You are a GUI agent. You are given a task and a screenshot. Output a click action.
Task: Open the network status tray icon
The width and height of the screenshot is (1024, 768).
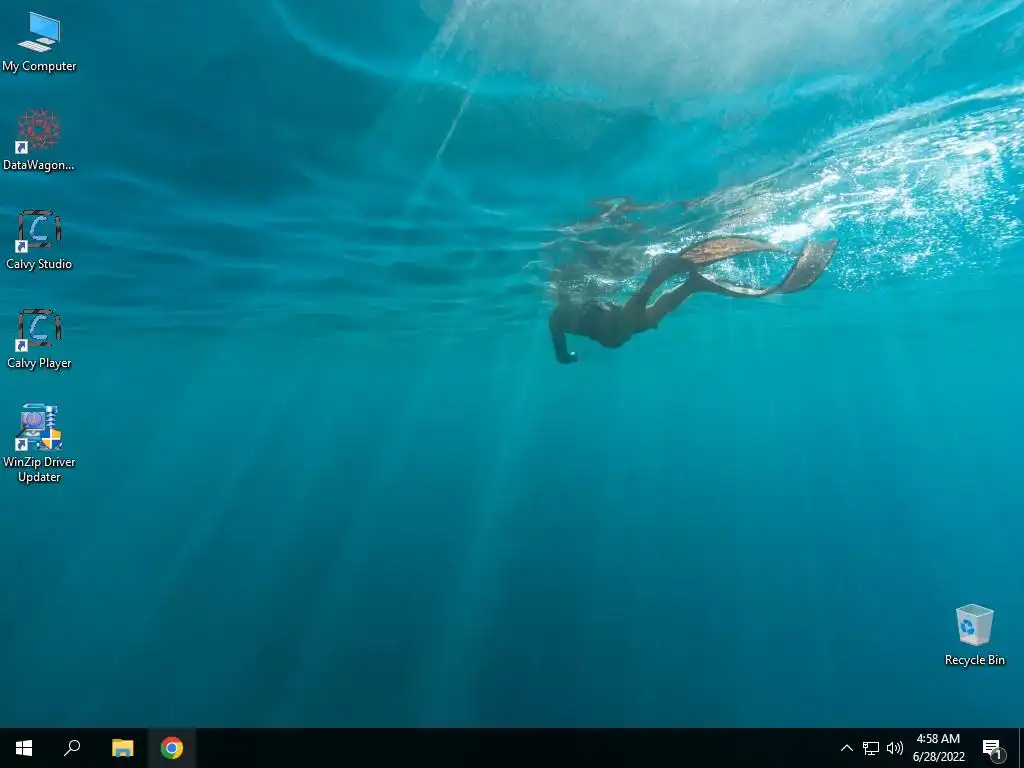(871, 748)
